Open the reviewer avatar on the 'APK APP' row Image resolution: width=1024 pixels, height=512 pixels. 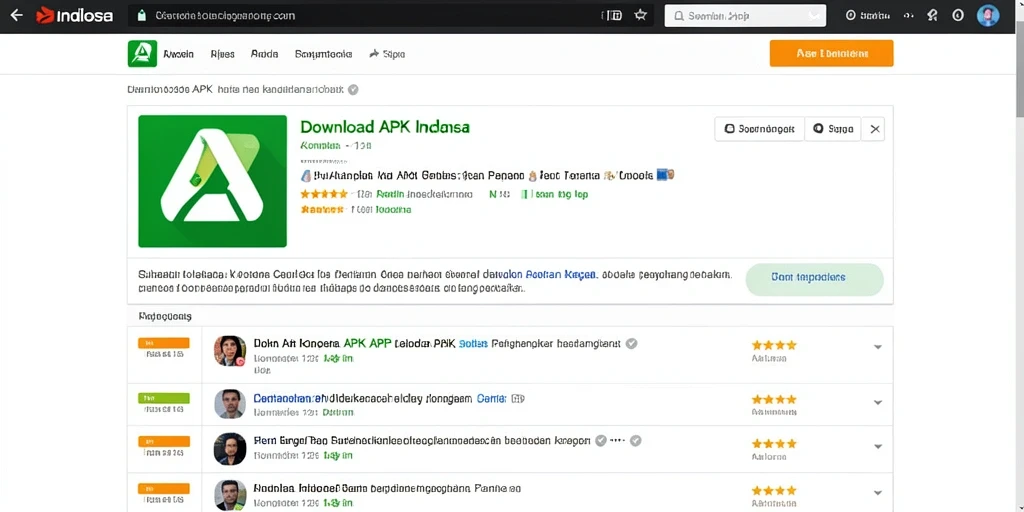coord(230,351)
